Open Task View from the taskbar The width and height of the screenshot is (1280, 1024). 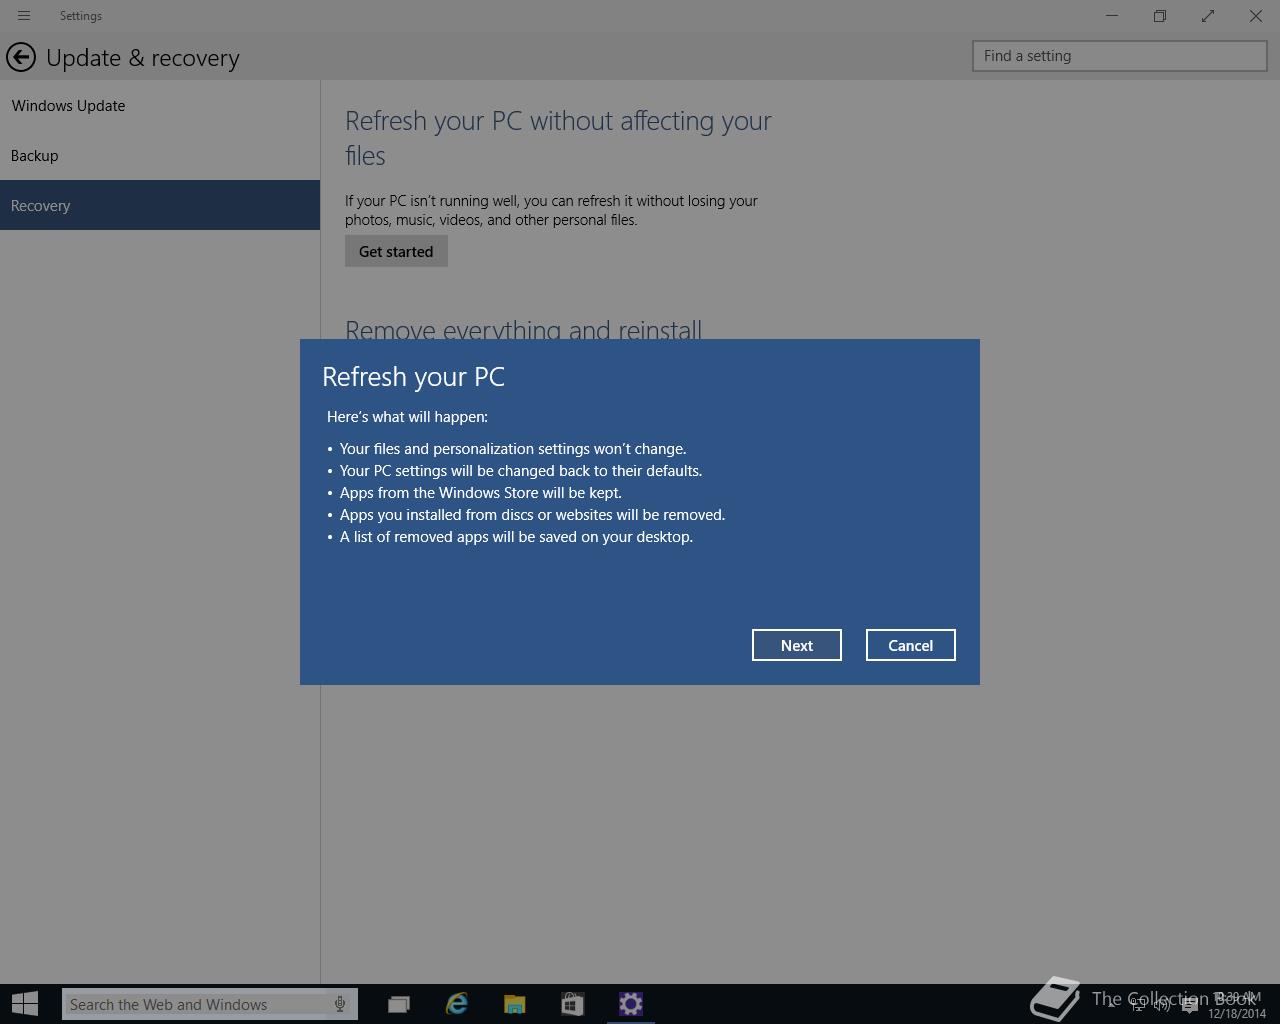[x=399, y=1004]
